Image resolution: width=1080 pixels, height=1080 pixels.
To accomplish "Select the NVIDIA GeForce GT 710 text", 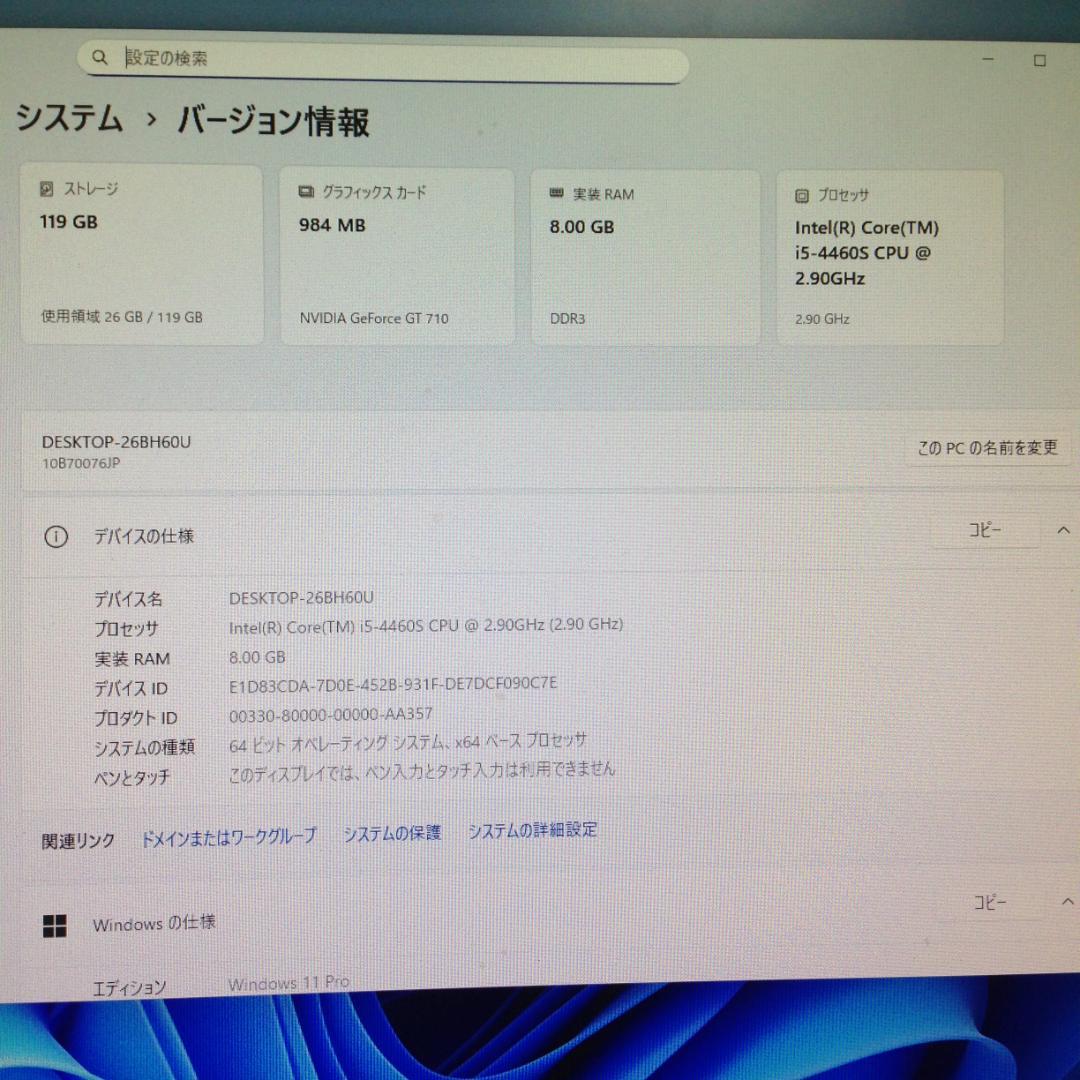I will pos(373,318).
